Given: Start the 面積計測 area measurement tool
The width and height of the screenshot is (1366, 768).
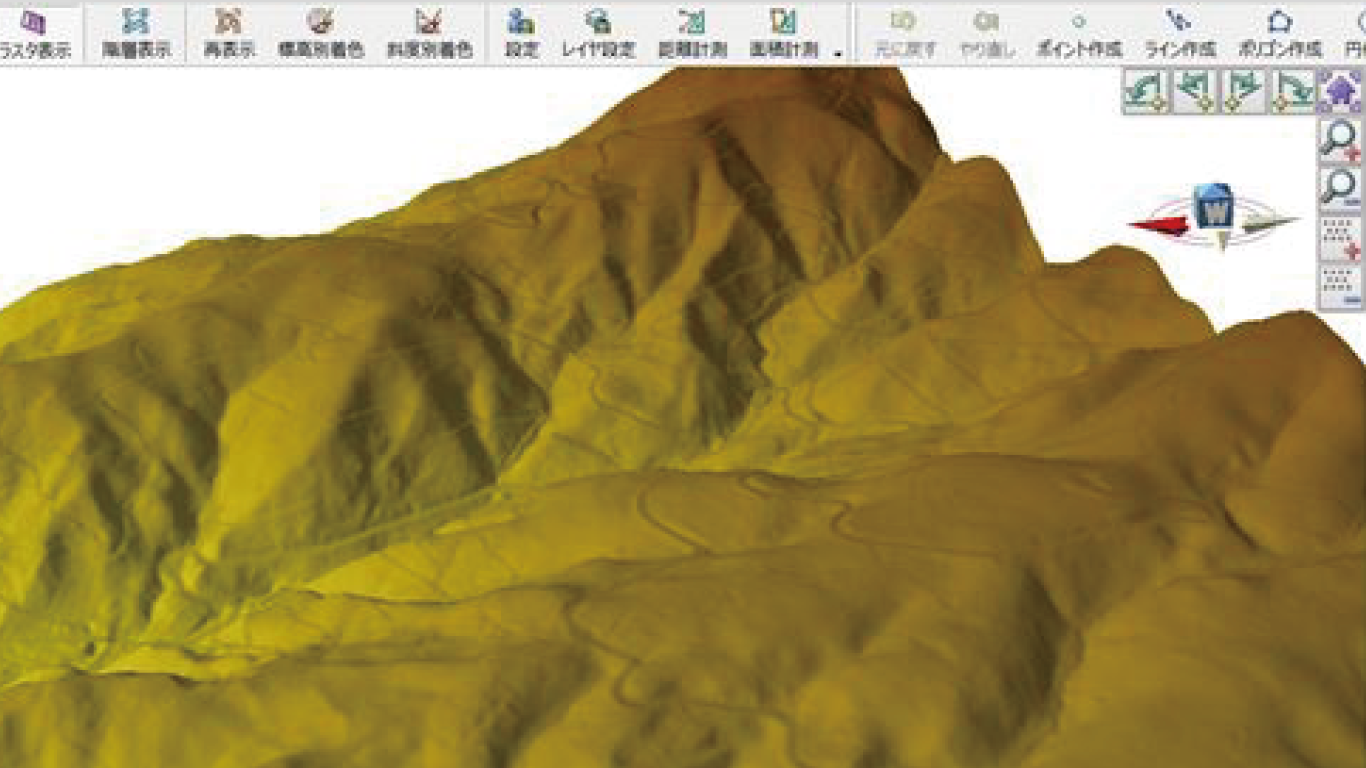Looking at the screenshot, I should click(783, 33).
